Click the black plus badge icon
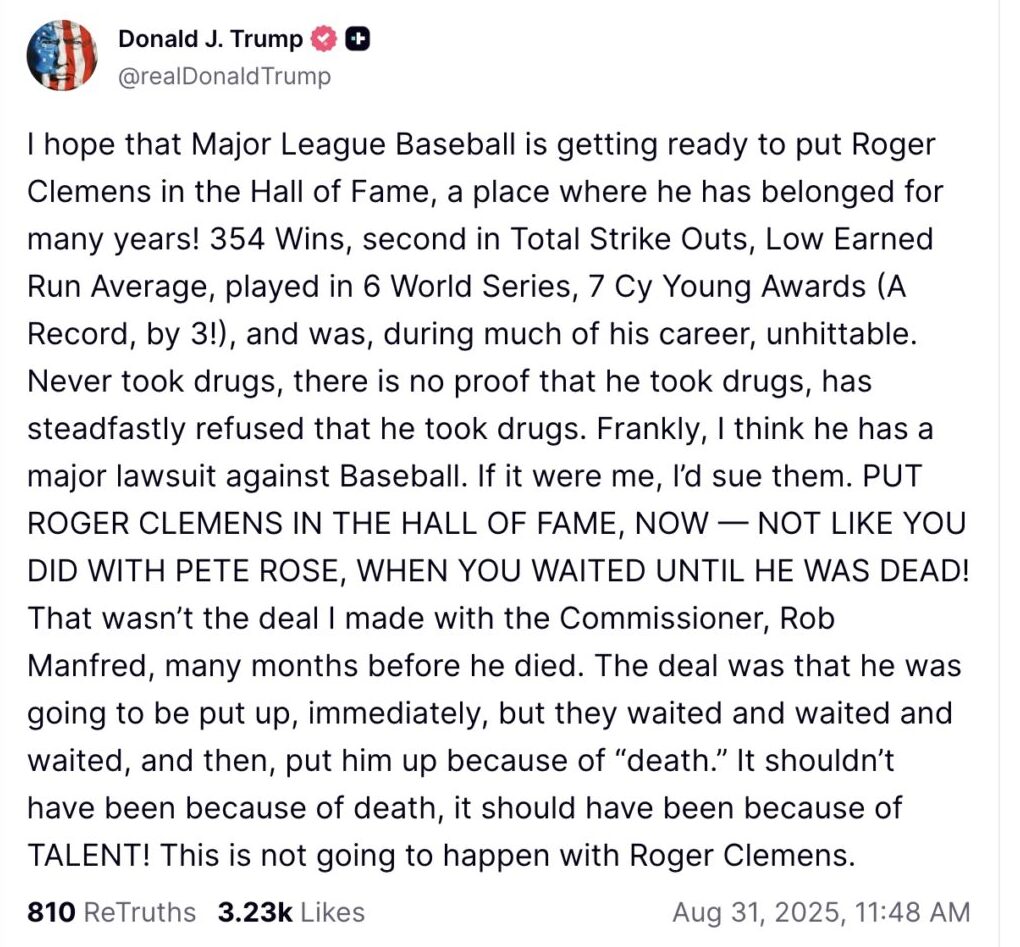 tap(357, 39)
